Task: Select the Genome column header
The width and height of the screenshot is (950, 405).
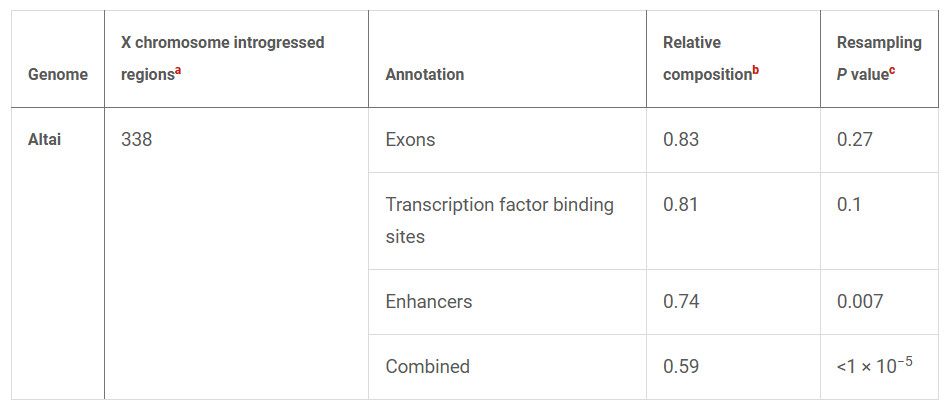Action: [x=58, y=75]
